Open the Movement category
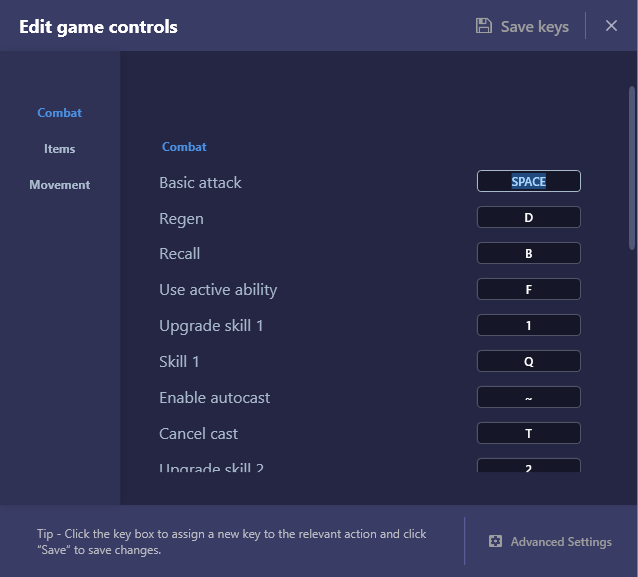638x577 pixels. coord(60,185)
